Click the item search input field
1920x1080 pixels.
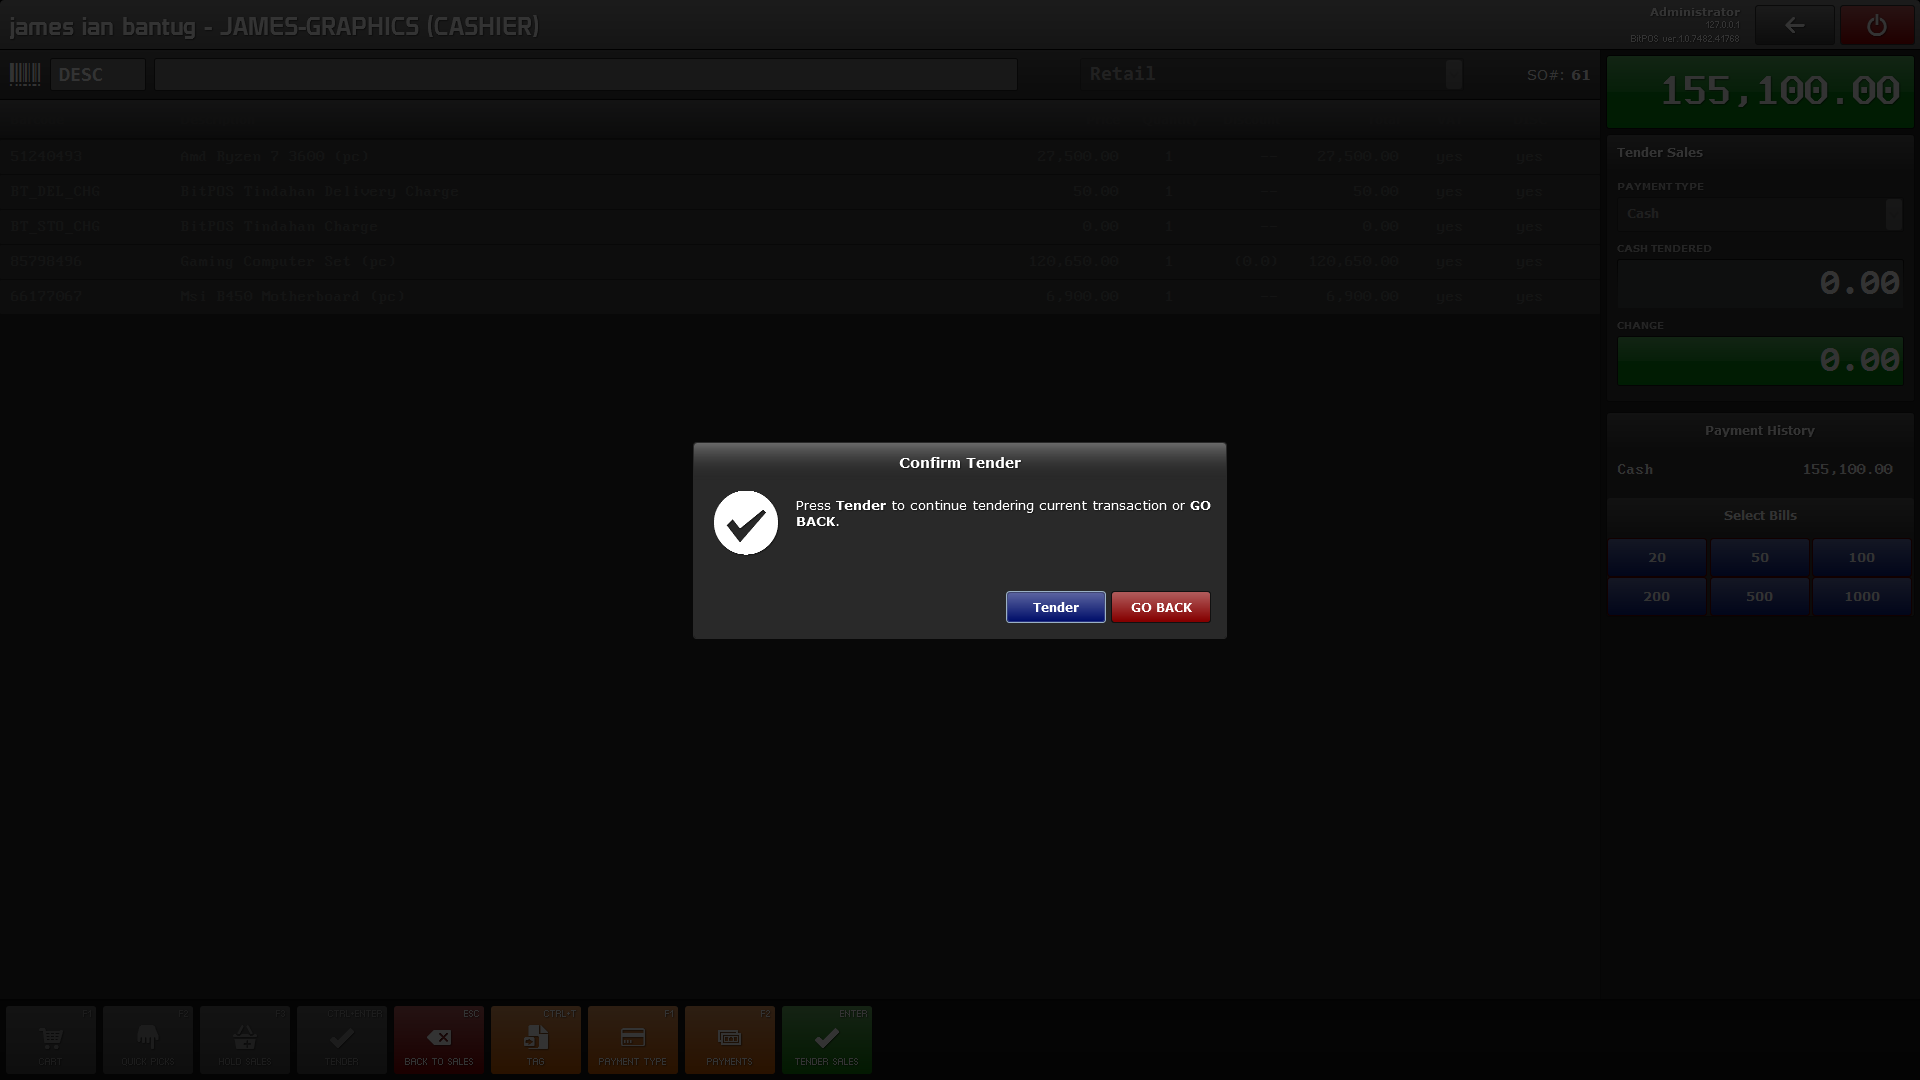(586, 75)
